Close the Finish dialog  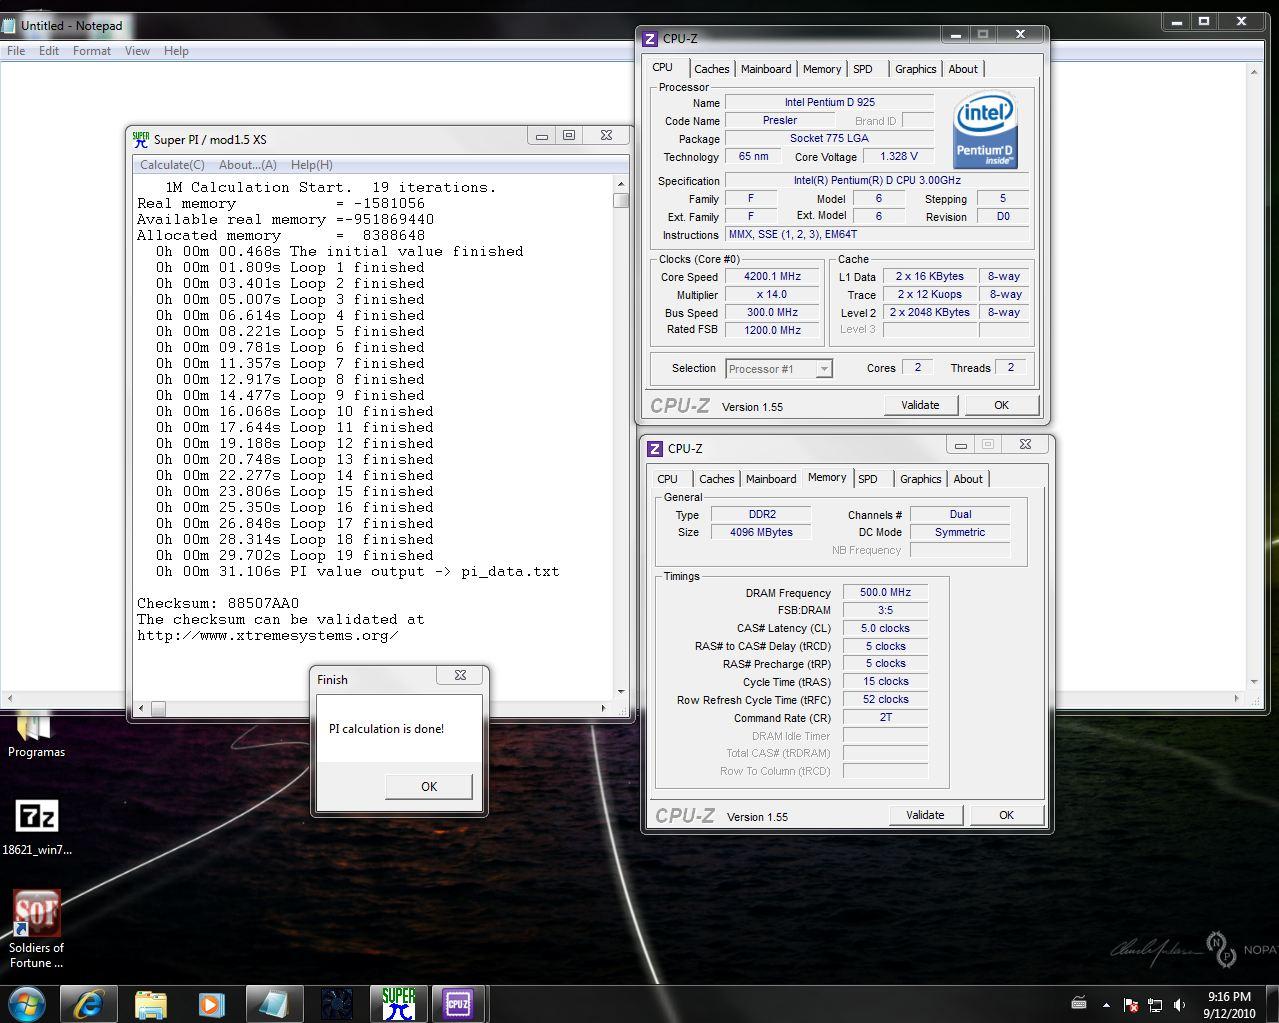coord(460,676)
